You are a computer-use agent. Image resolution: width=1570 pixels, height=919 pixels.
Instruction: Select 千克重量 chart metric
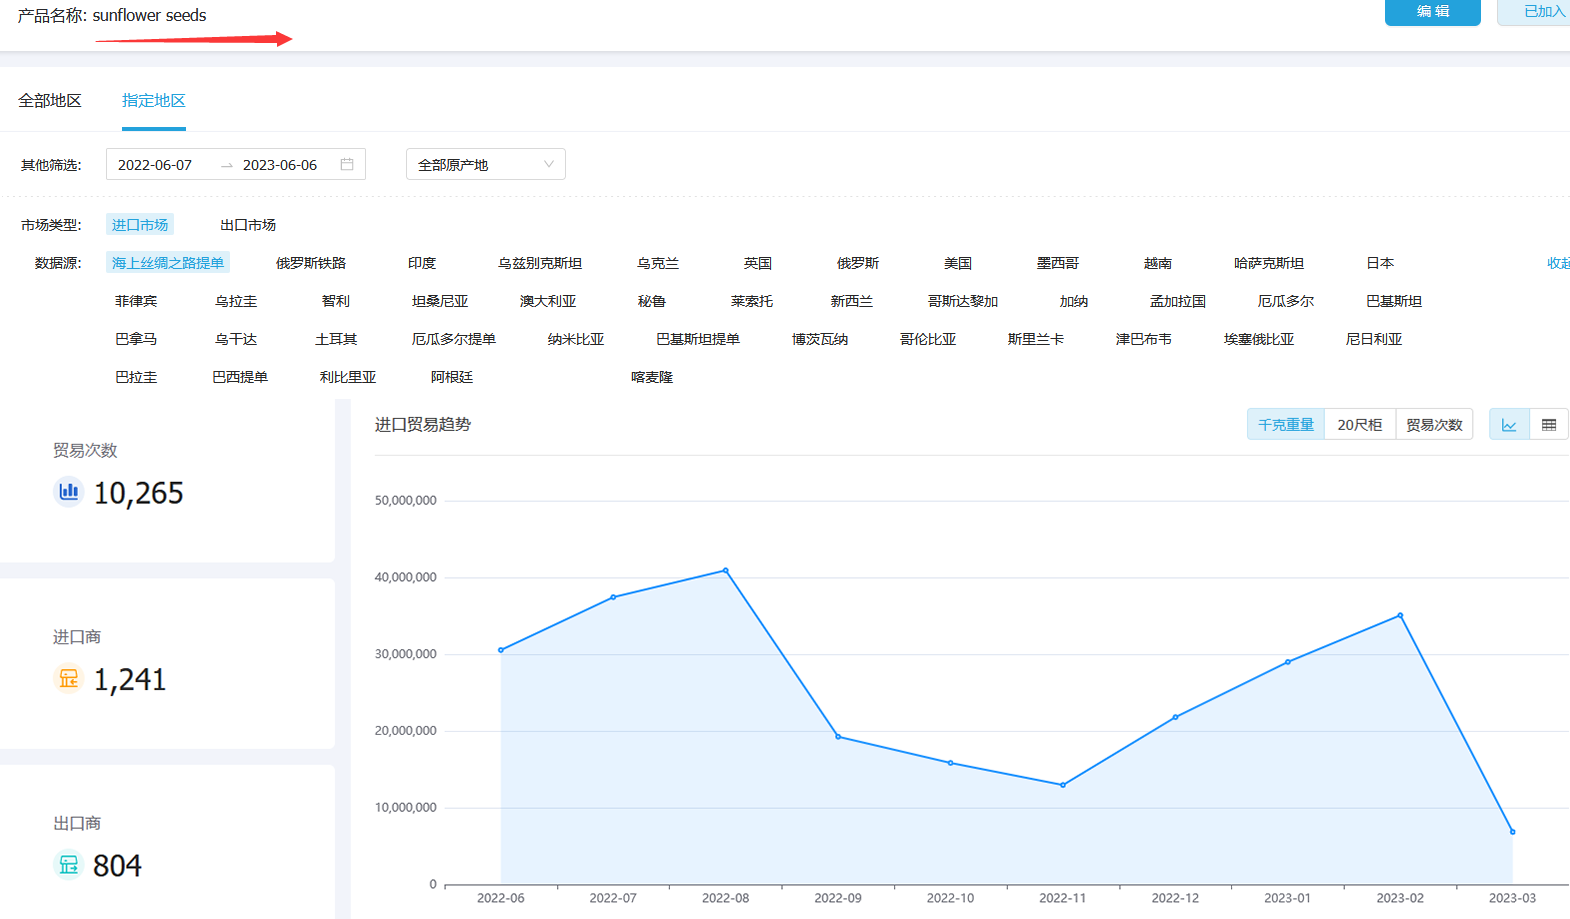point(1285,425)
